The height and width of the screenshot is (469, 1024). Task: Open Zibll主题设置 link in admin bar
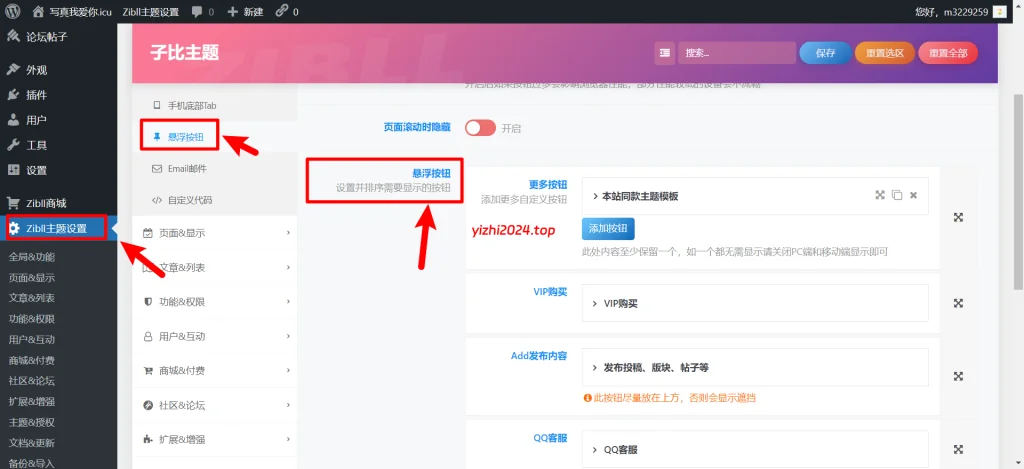pyautogui.click(x=150, y=12)
